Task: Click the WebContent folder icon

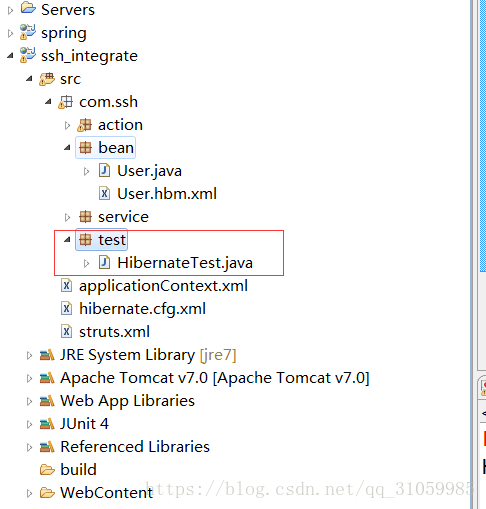Action: pyautogui.click(x=47, y=493)
